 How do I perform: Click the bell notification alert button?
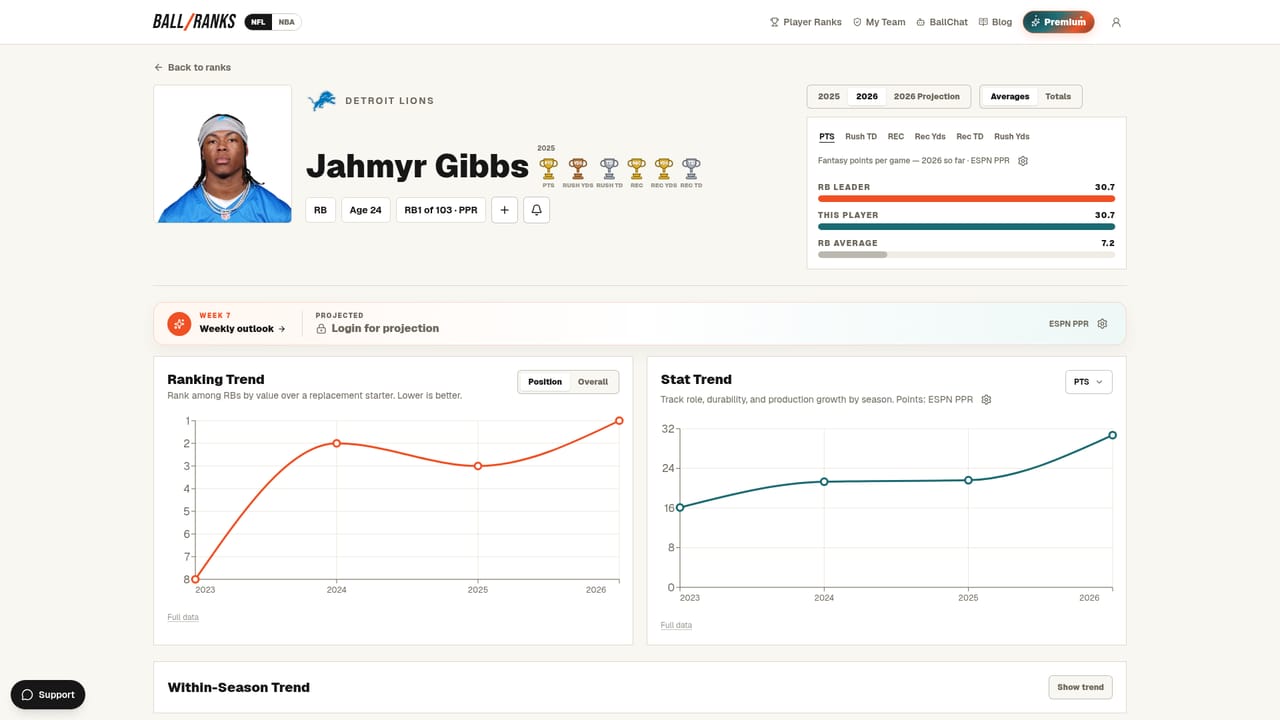(536, 210)
